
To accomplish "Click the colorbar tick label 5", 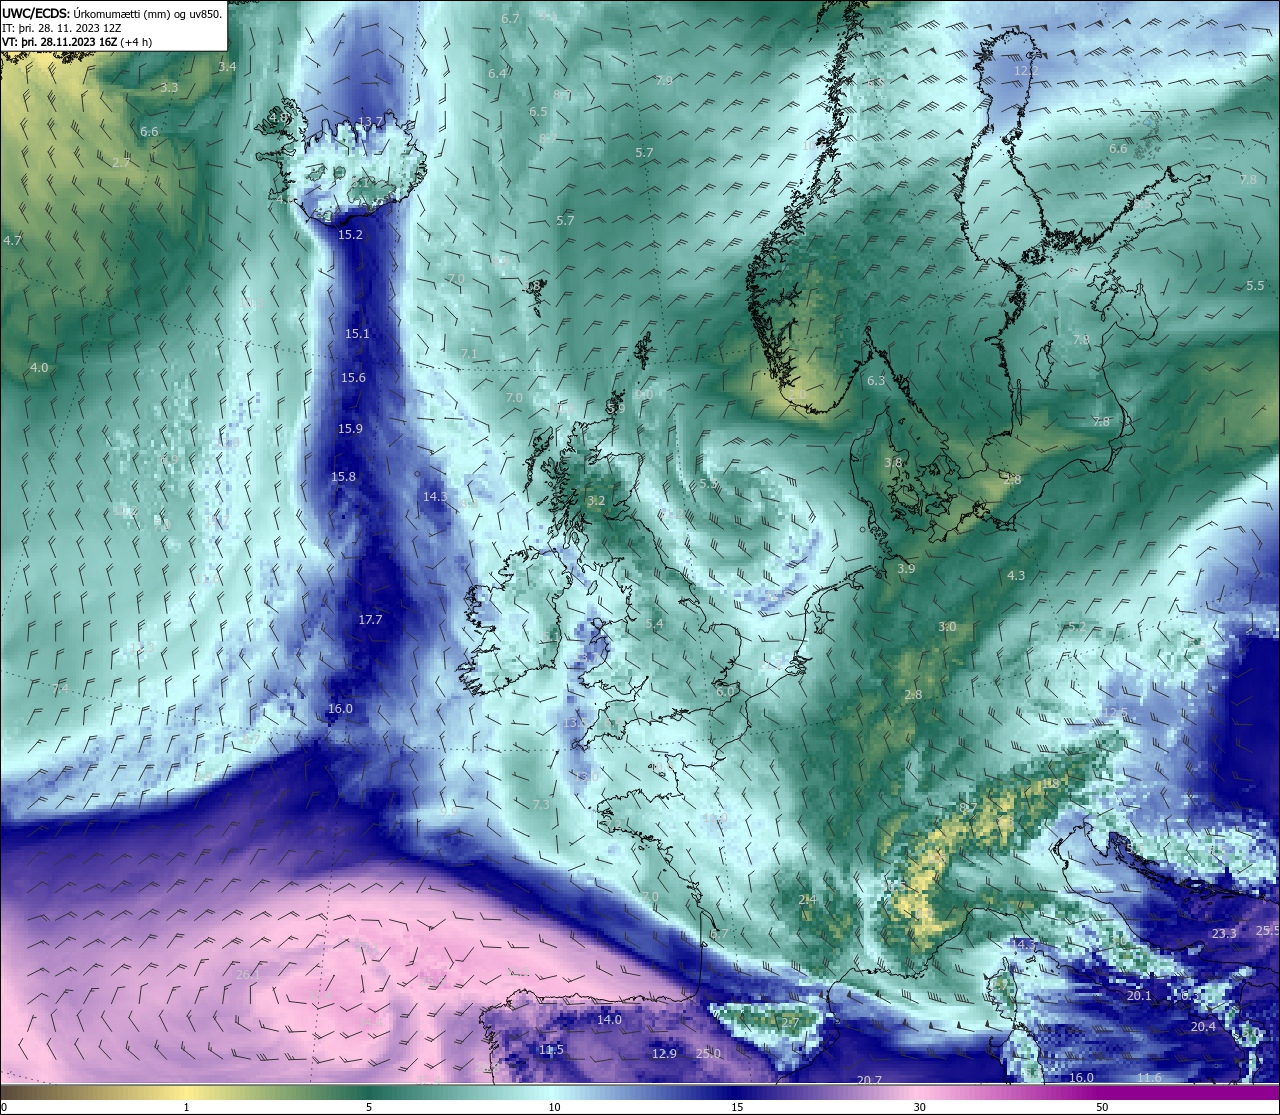I will 369,1107.
